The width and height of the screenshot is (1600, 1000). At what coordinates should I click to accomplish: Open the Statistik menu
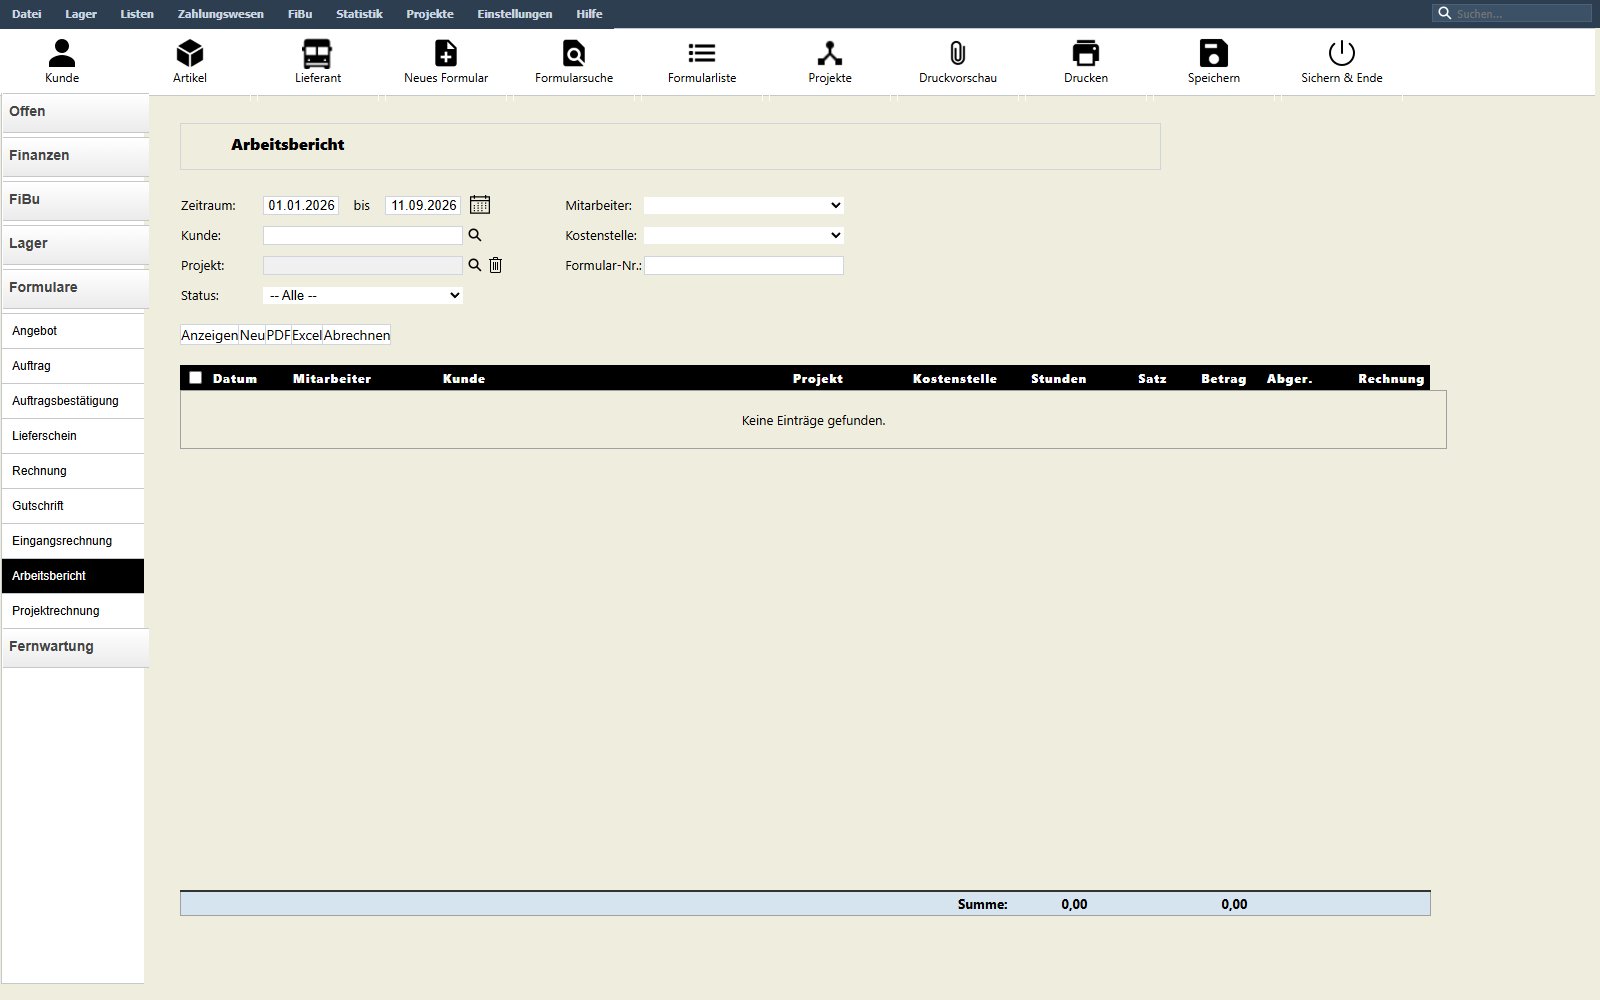point(359,14)
